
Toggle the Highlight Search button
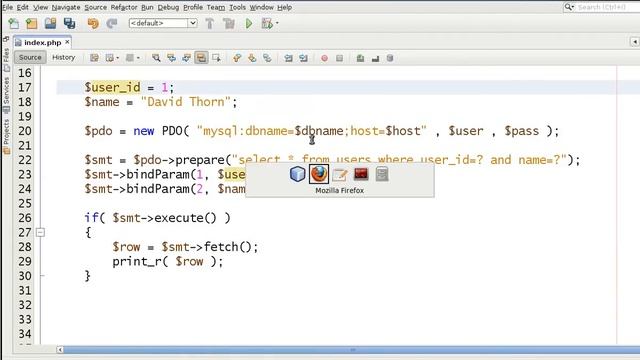(x=201, y=58)
